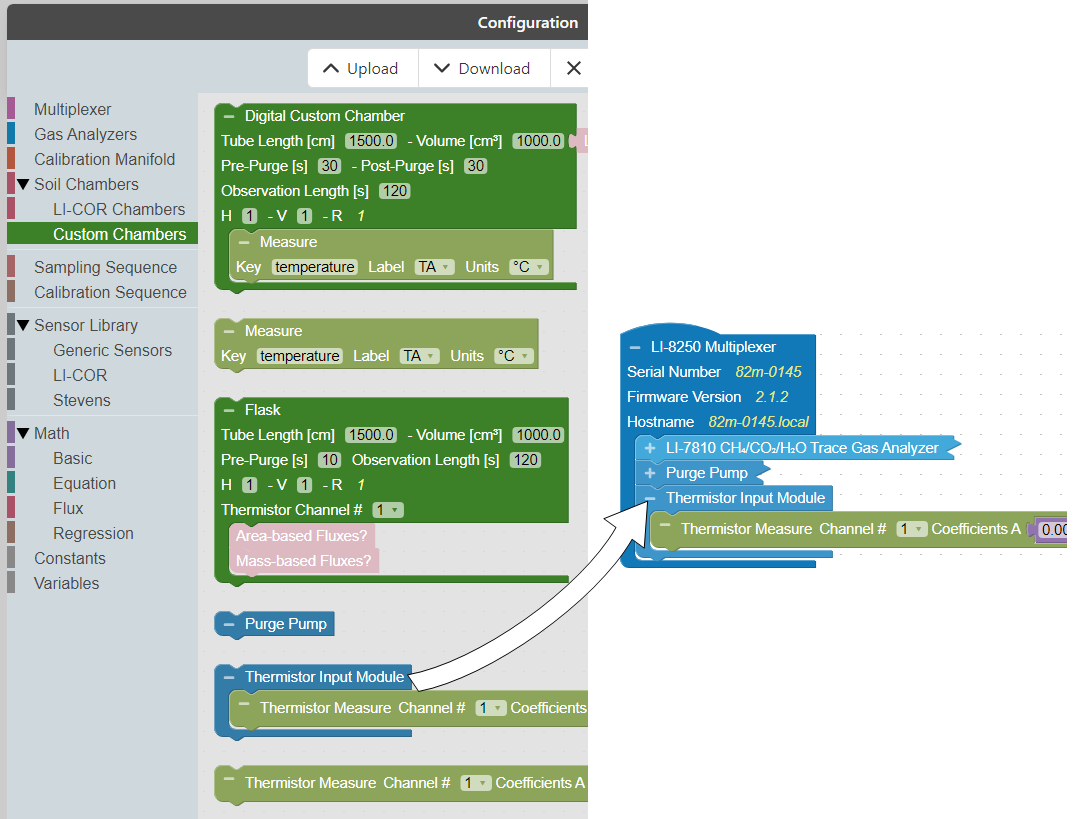Open LI-COR Chambers subcategory
1077x819 pixels.
[120, 210]
